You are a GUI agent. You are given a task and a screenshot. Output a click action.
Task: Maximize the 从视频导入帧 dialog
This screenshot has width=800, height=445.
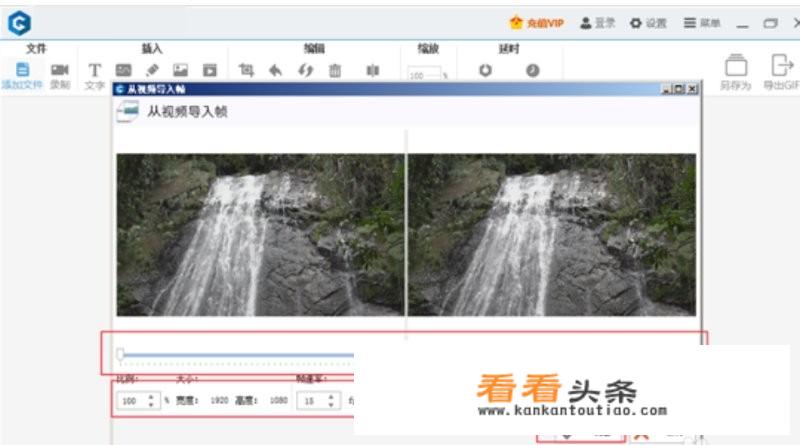tap(679, 89)
